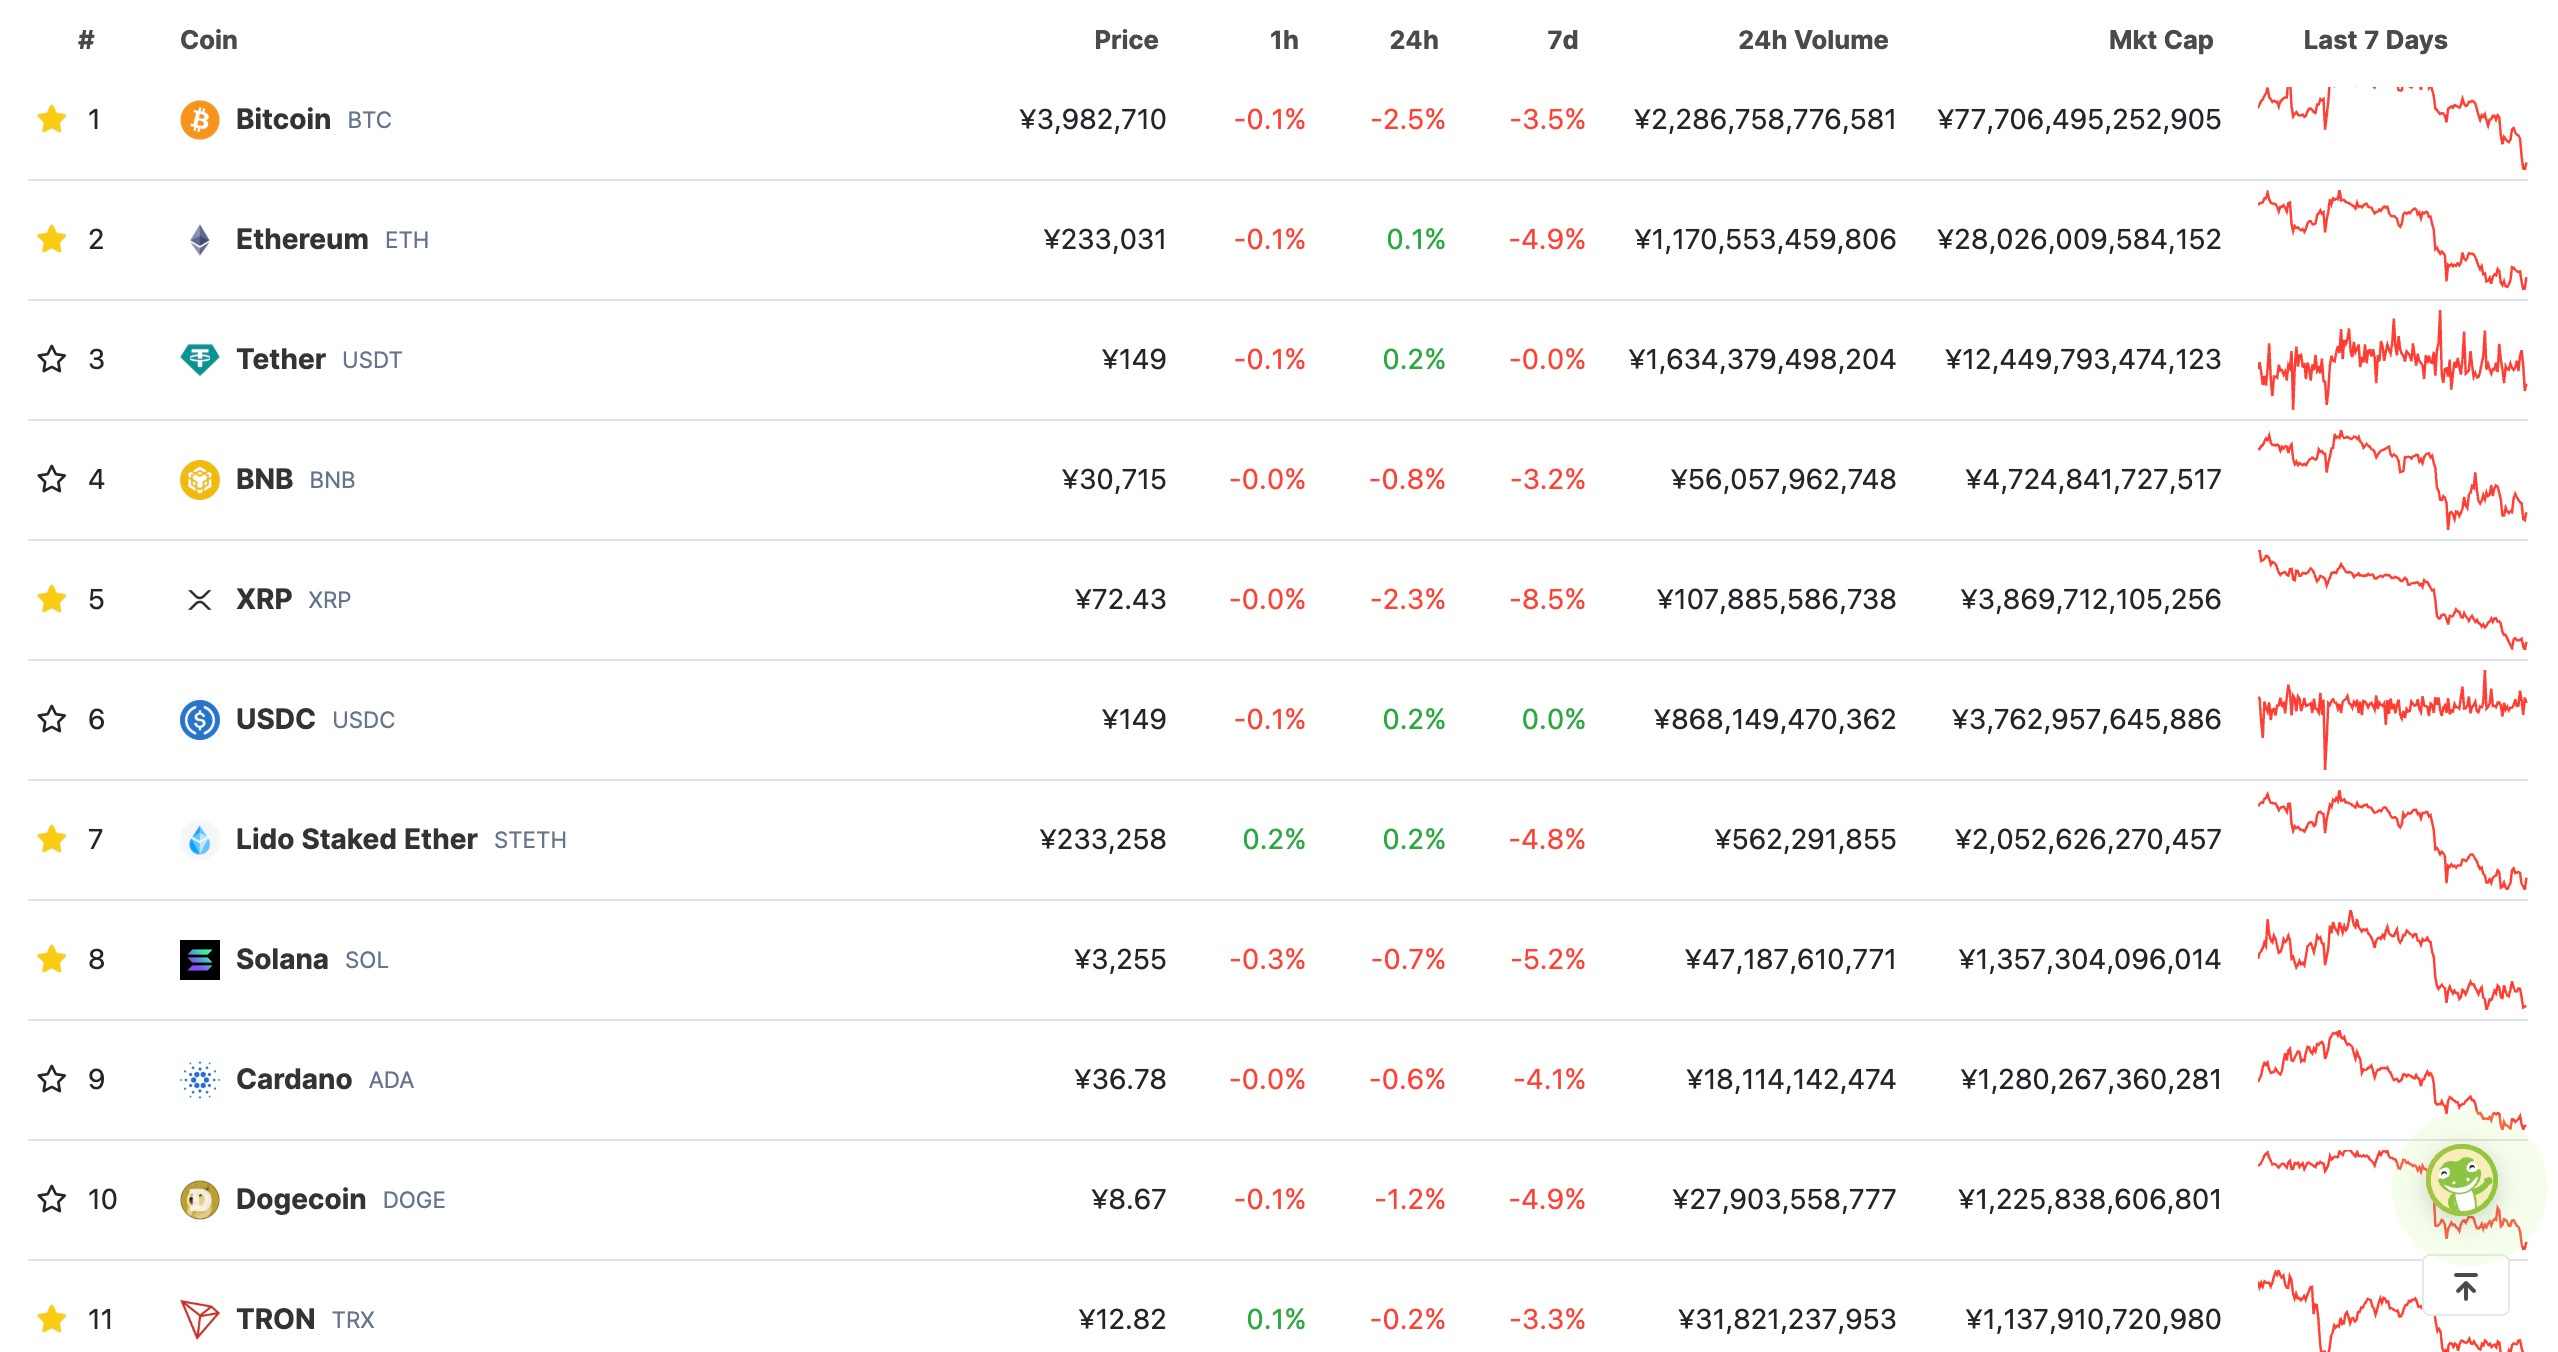Open the gecko mascot chat icon

(2462, 1181)
